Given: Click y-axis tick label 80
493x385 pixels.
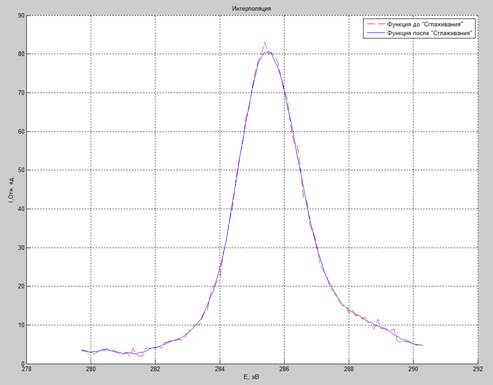Looking at the screenshot, I should 21,54.
